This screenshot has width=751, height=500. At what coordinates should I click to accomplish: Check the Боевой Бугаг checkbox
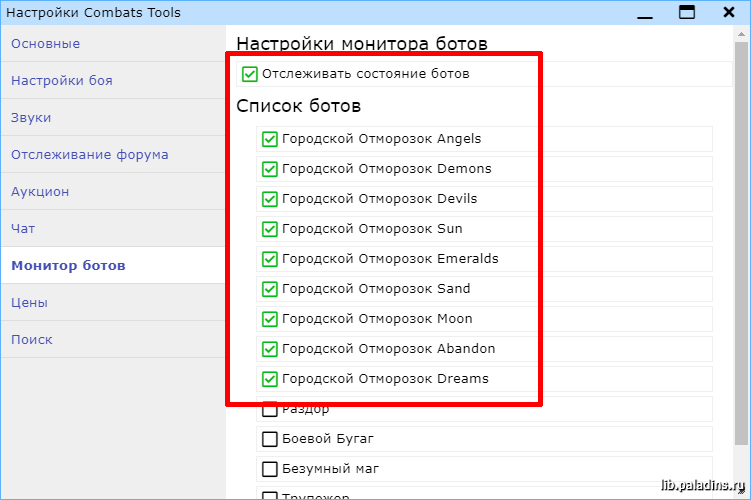pyautogui.click(x=269, y=439)
